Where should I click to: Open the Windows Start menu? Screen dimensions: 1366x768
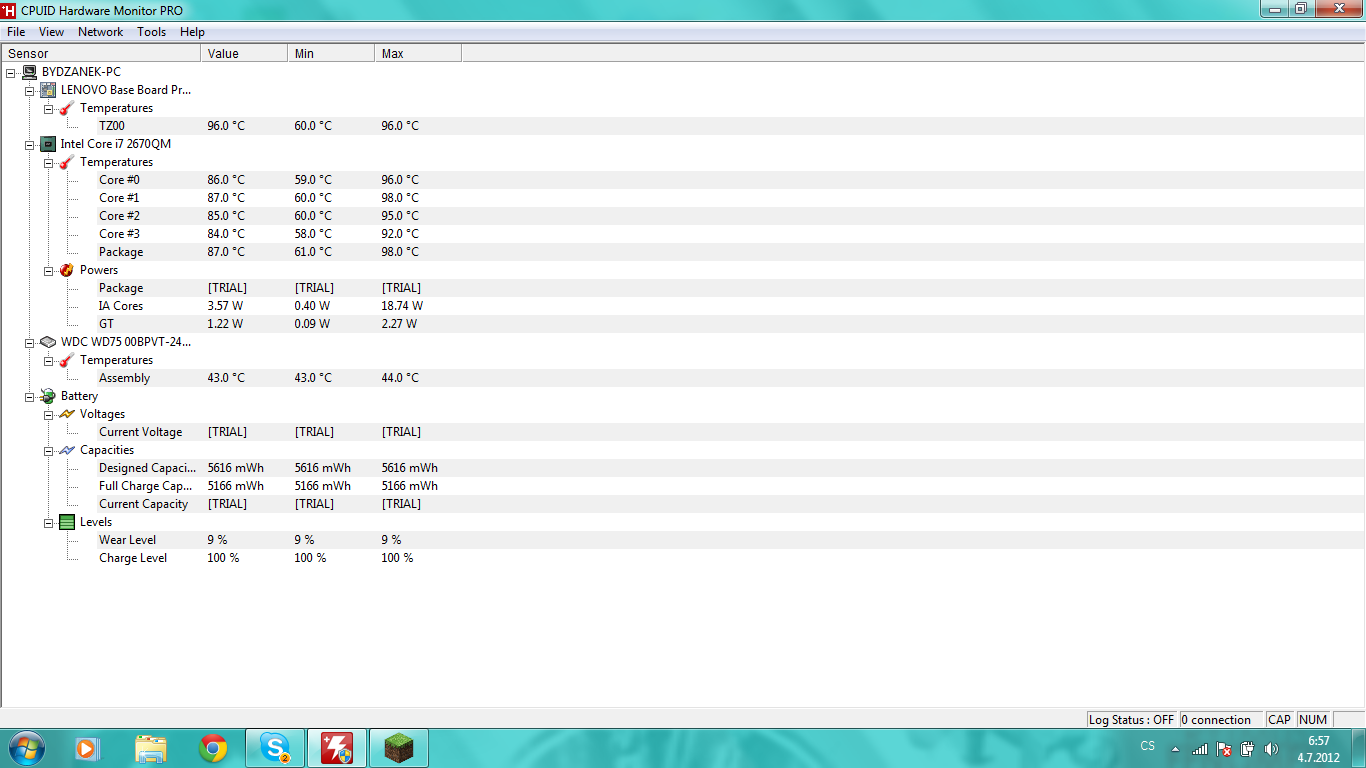(x=25, y=748)
